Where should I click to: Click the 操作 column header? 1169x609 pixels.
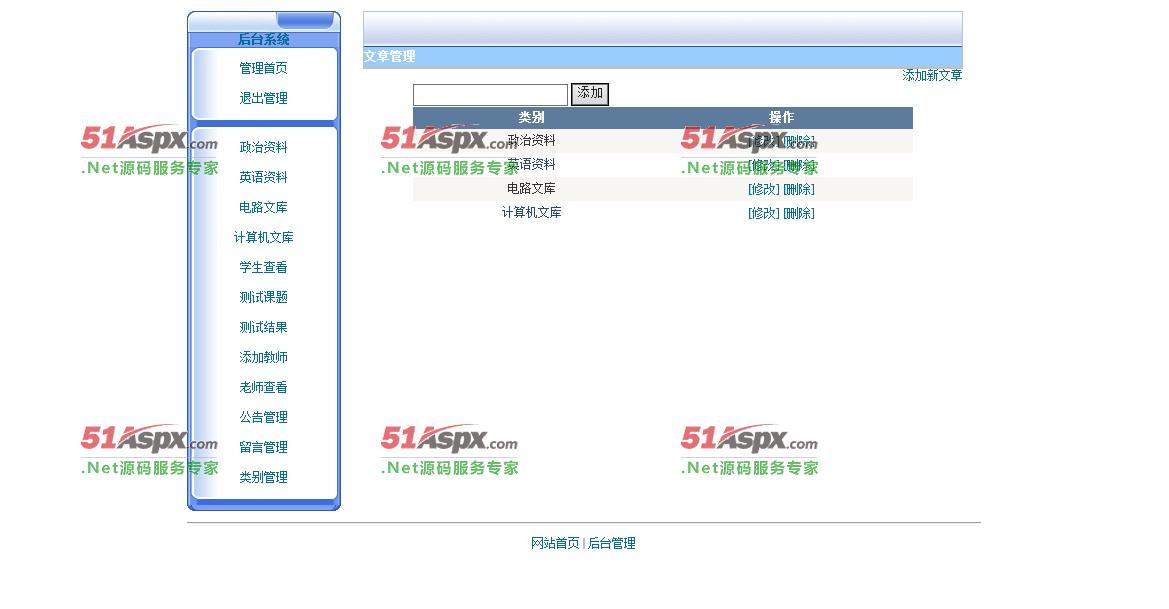(x=781, y=117)
